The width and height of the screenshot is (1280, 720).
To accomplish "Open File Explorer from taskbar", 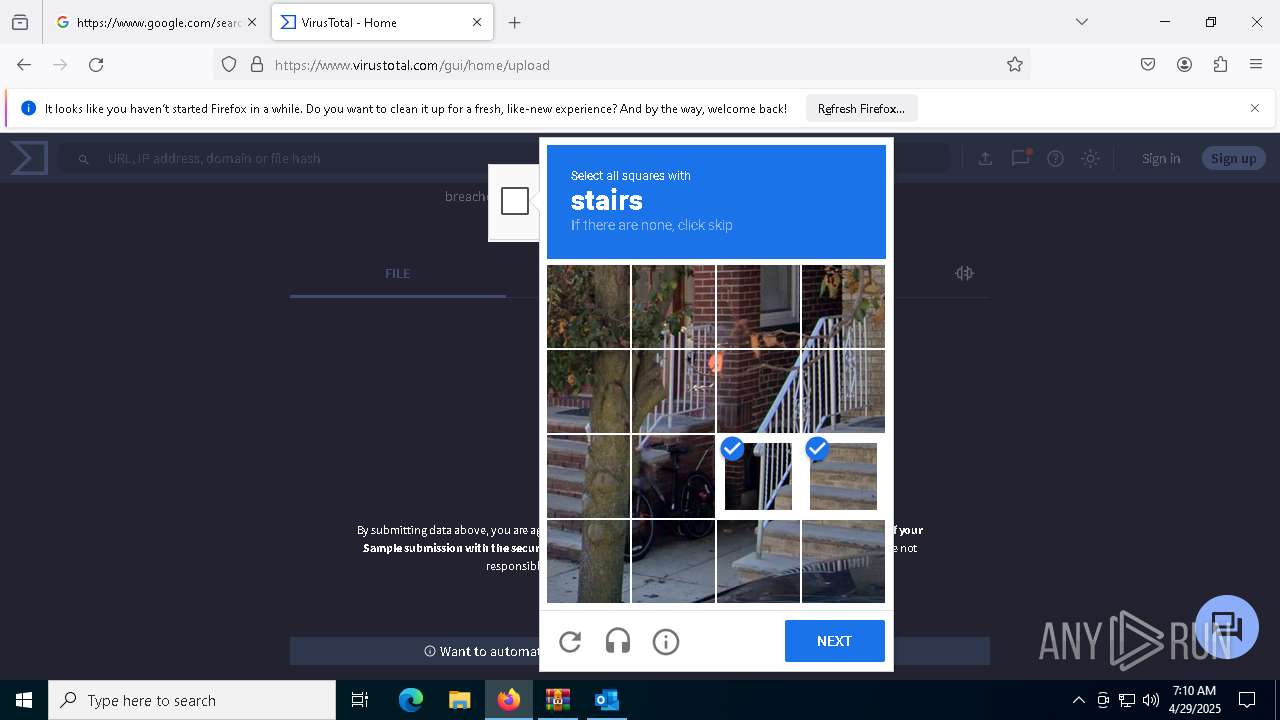I will click(459, 700).
